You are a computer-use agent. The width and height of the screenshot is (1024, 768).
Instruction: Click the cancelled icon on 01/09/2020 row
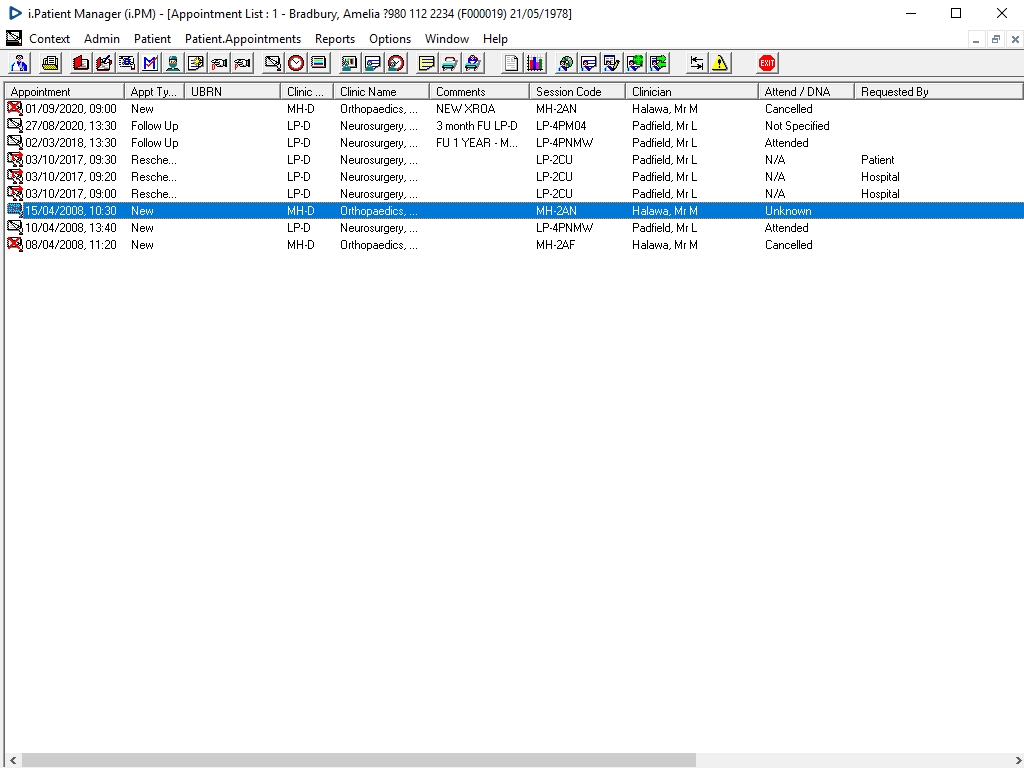pyautogui.click(x=15, y=108)
